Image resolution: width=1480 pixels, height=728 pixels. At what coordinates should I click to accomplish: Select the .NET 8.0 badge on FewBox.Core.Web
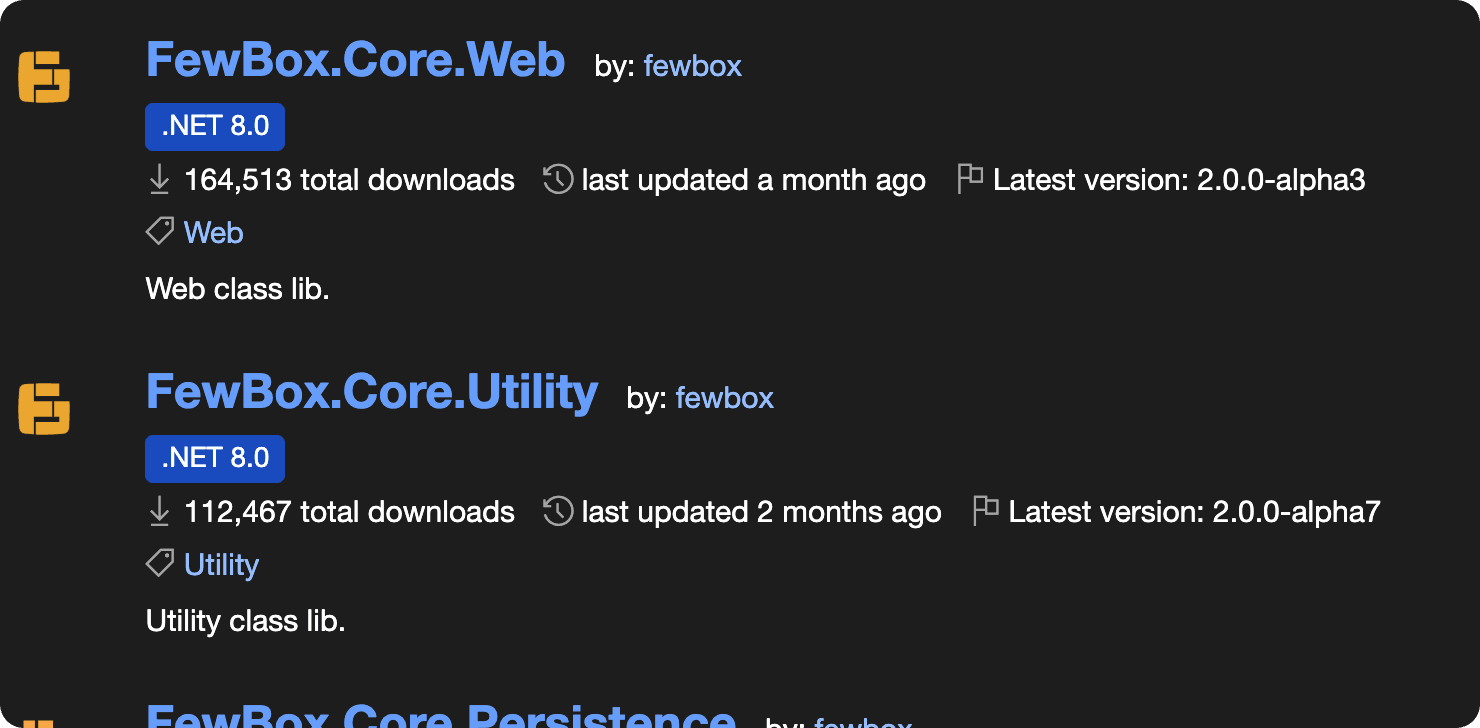coord(214,126)
